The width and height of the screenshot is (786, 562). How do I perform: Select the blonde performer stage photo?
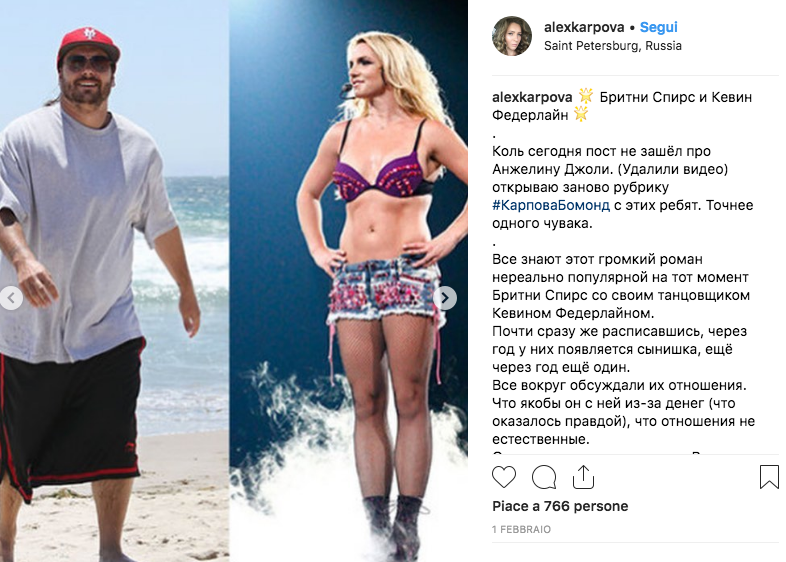pos(349,281)
